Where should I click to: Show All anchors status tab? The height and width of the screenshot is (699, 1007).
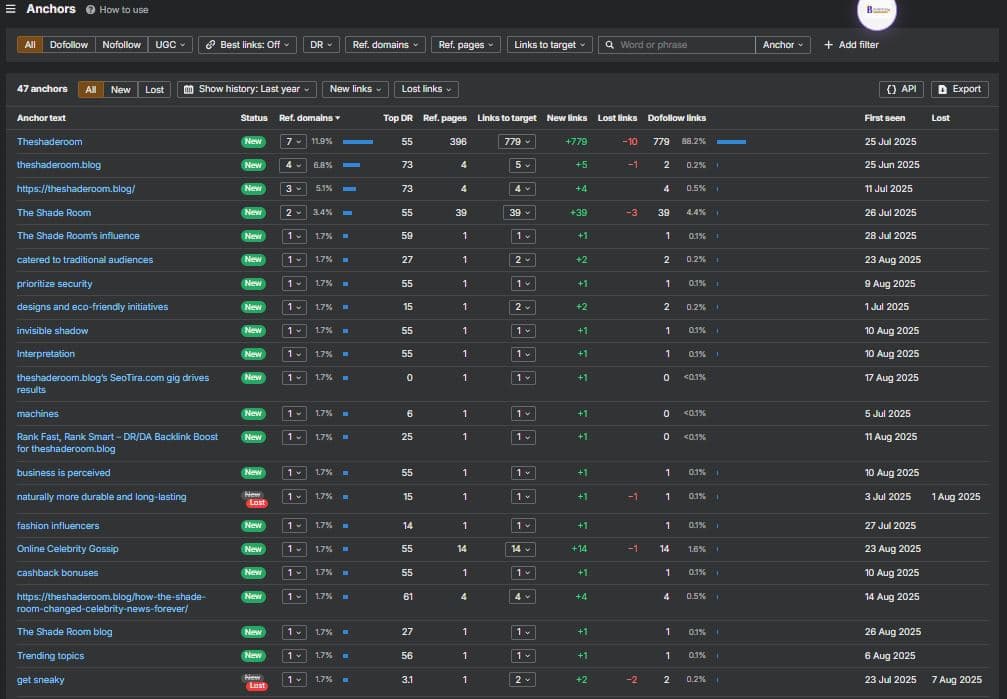pyautogui.click(x=91, y=89)
